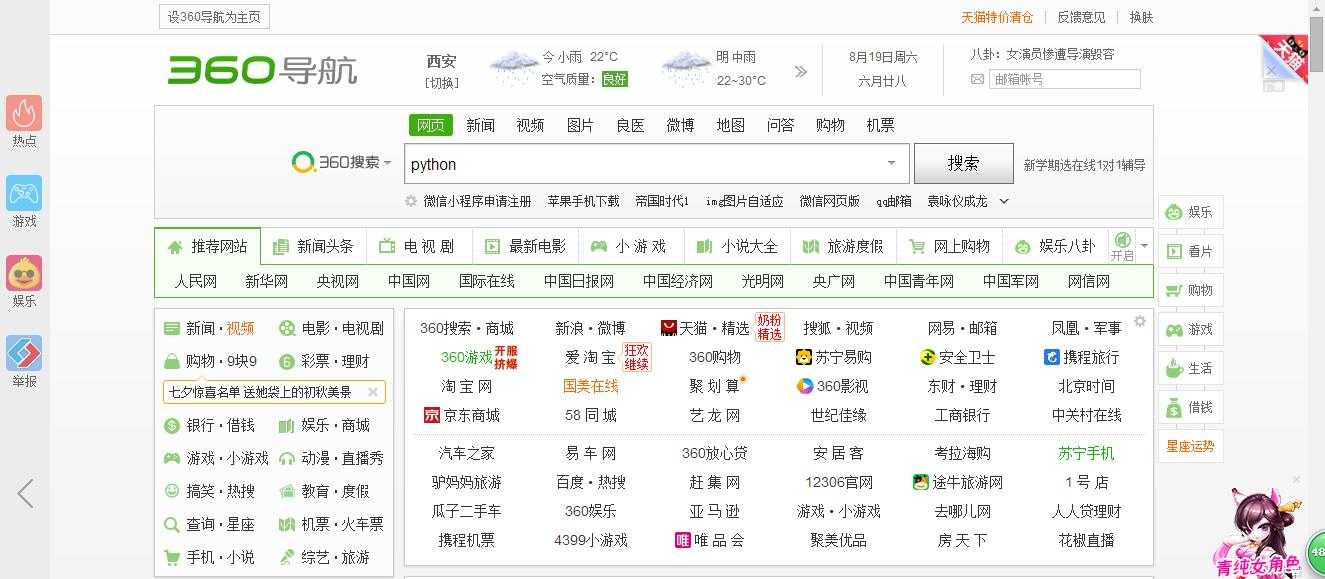The width and height of the screenshot is (1325, 579).
Task: Click today's rainy weather icon
Action: pyautogui.click(x=514, y=68)
